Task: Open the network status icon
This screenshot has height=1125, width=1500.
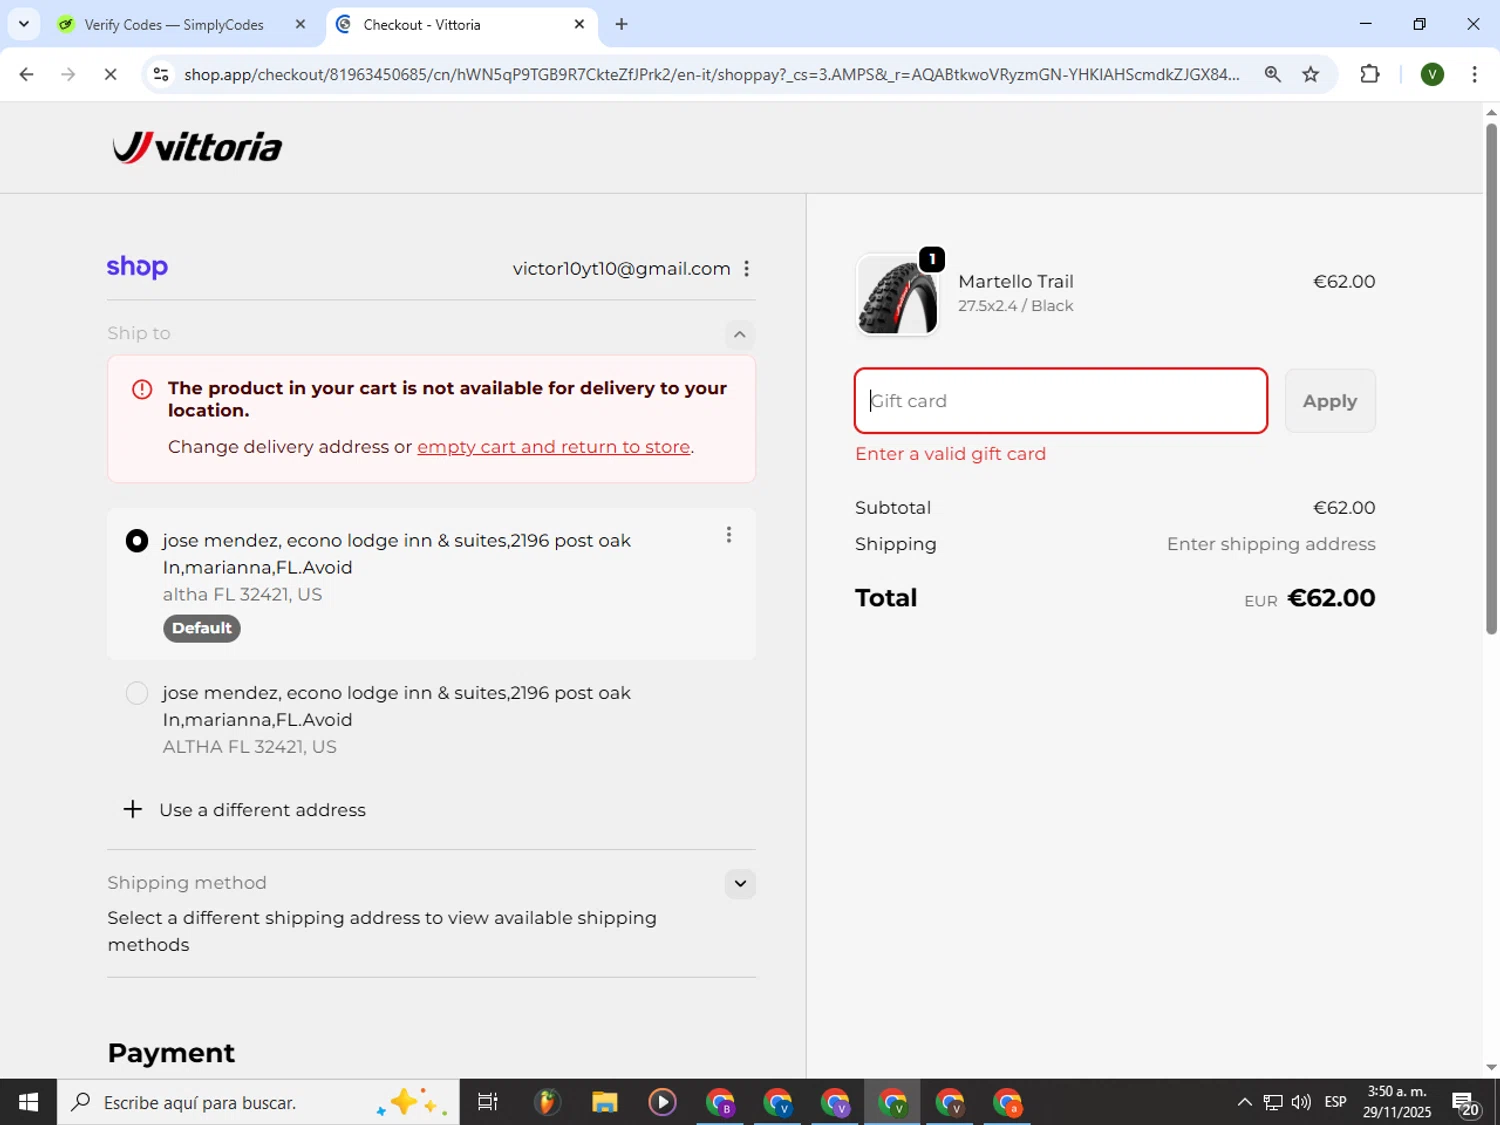Action: click(1272, 1102)
